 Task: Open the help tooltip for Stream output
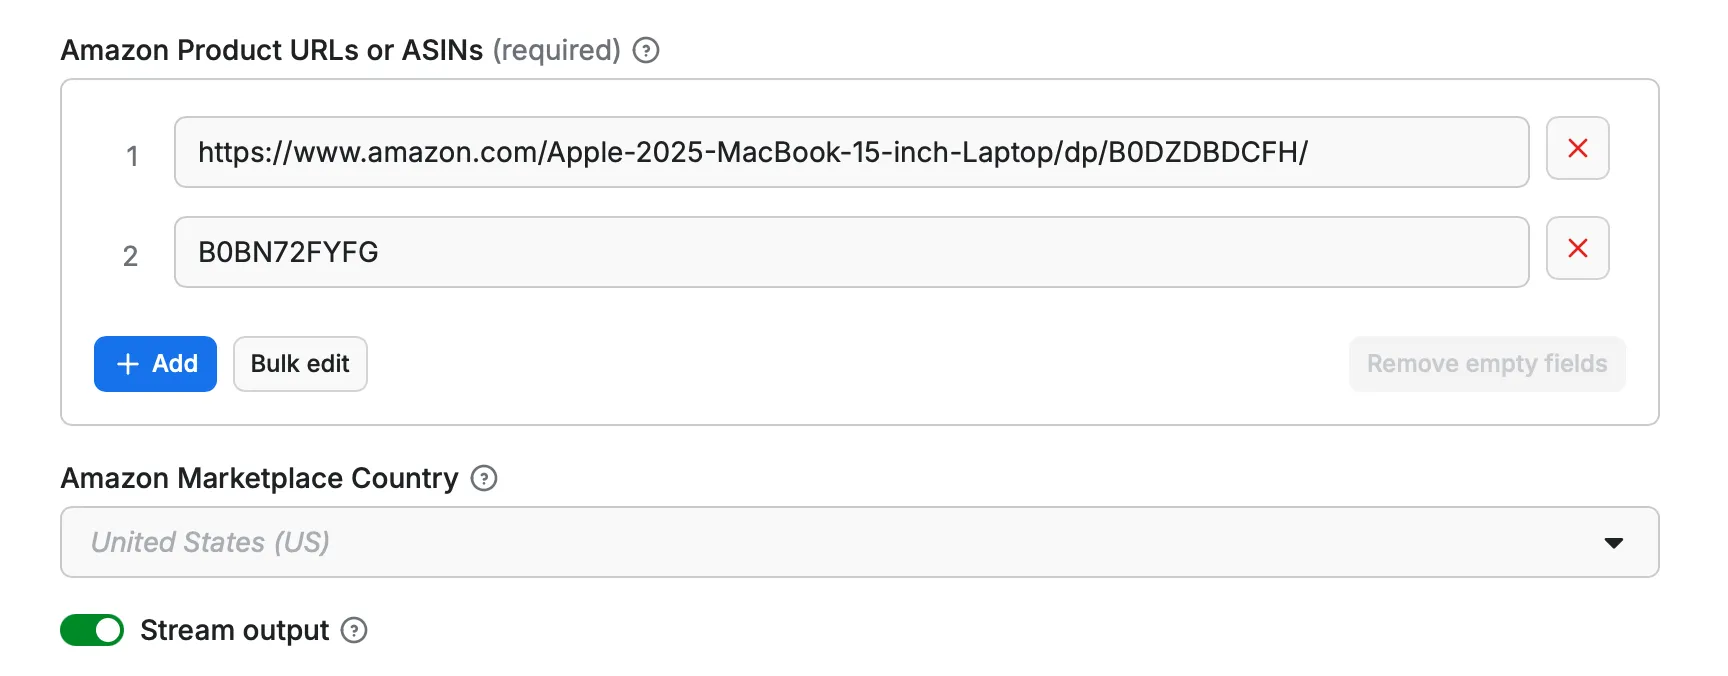(x=355, y=631)
